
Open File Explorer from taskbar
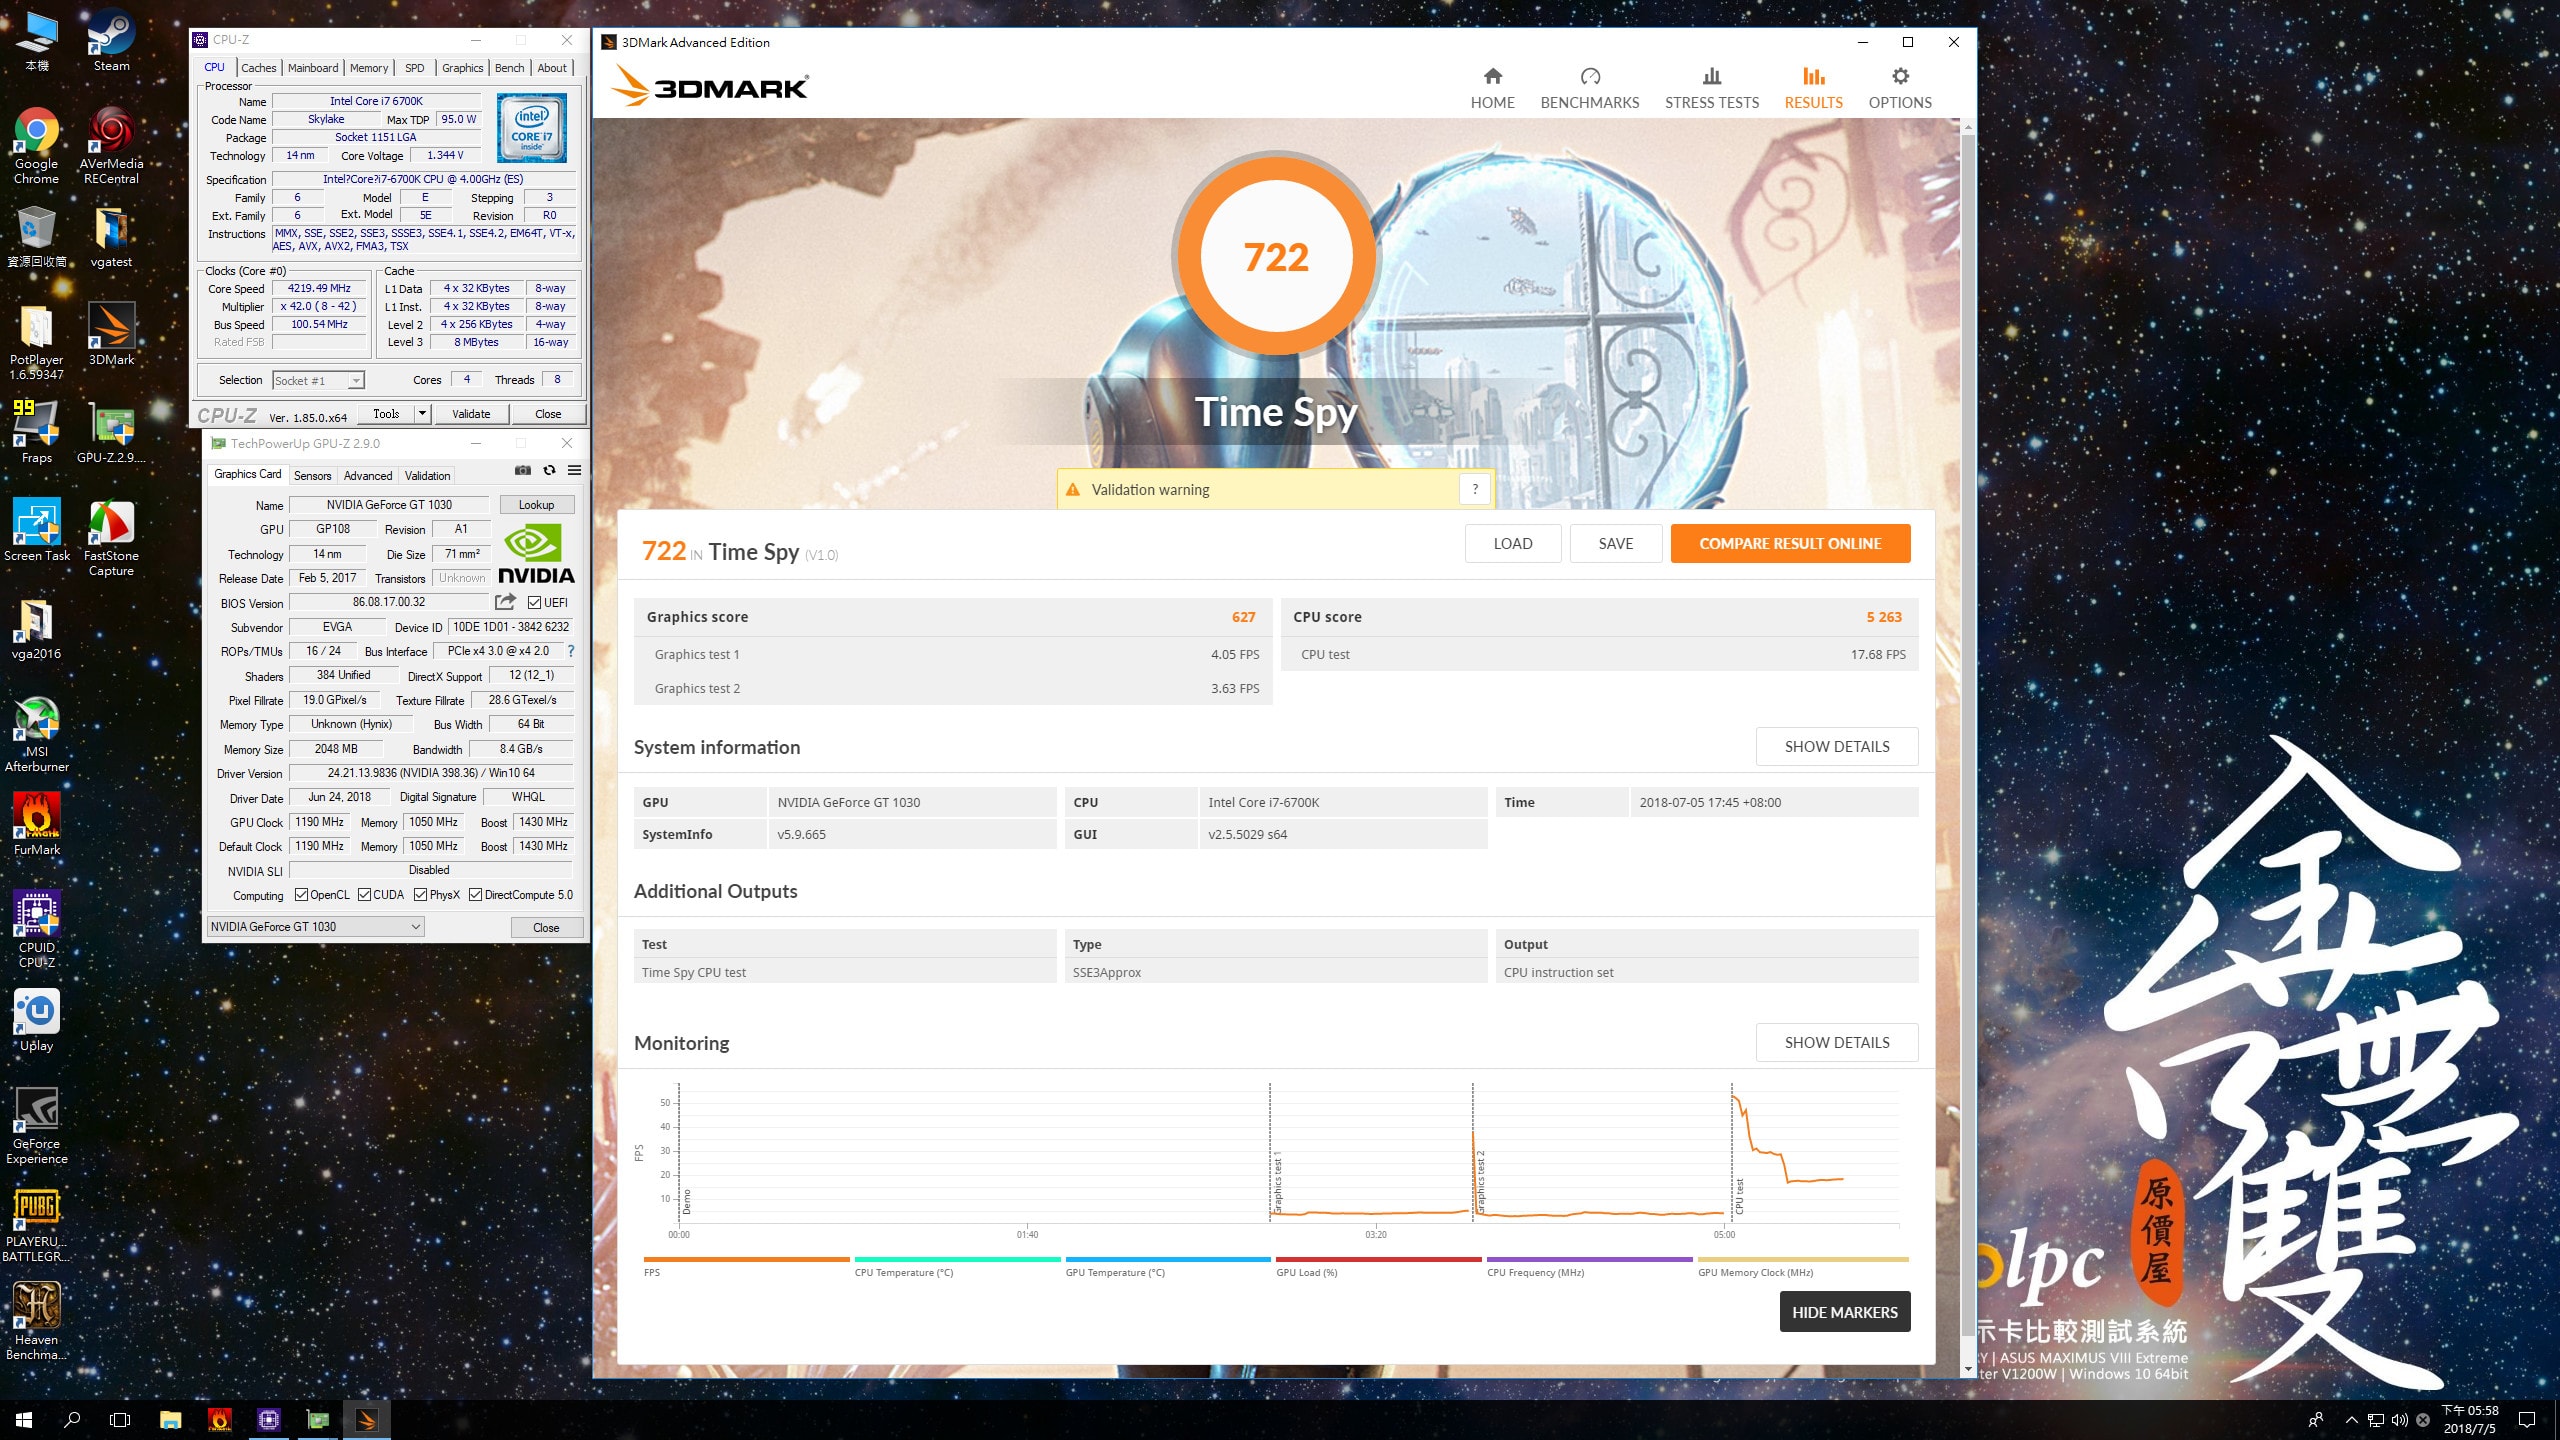point(171,1419)
